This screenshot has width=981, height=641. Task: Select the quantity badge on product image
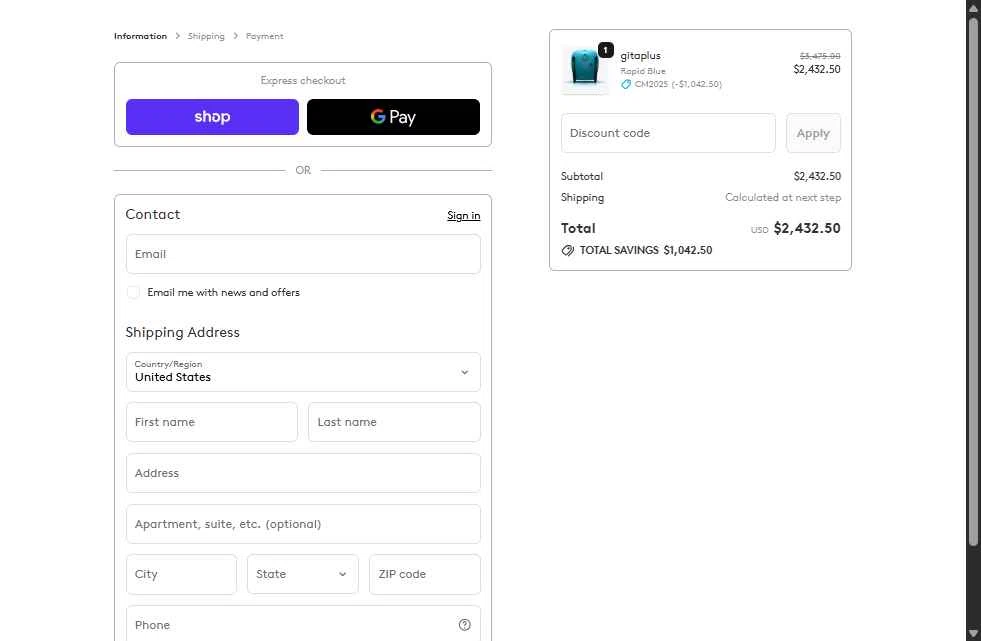coord(606,50)
